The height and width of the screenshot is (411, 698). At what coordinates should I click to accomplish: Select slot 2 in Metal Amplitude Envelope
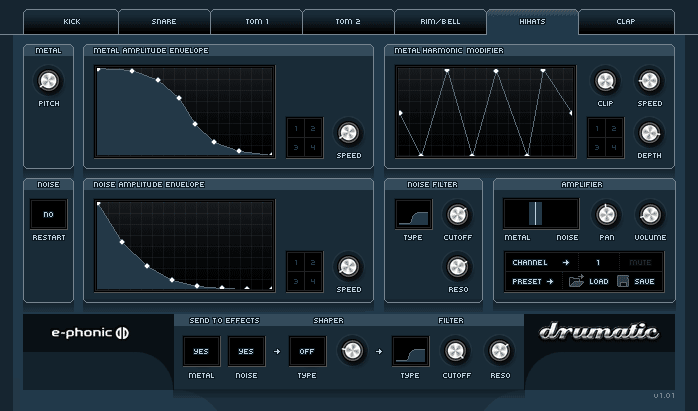tap(313, 129)
